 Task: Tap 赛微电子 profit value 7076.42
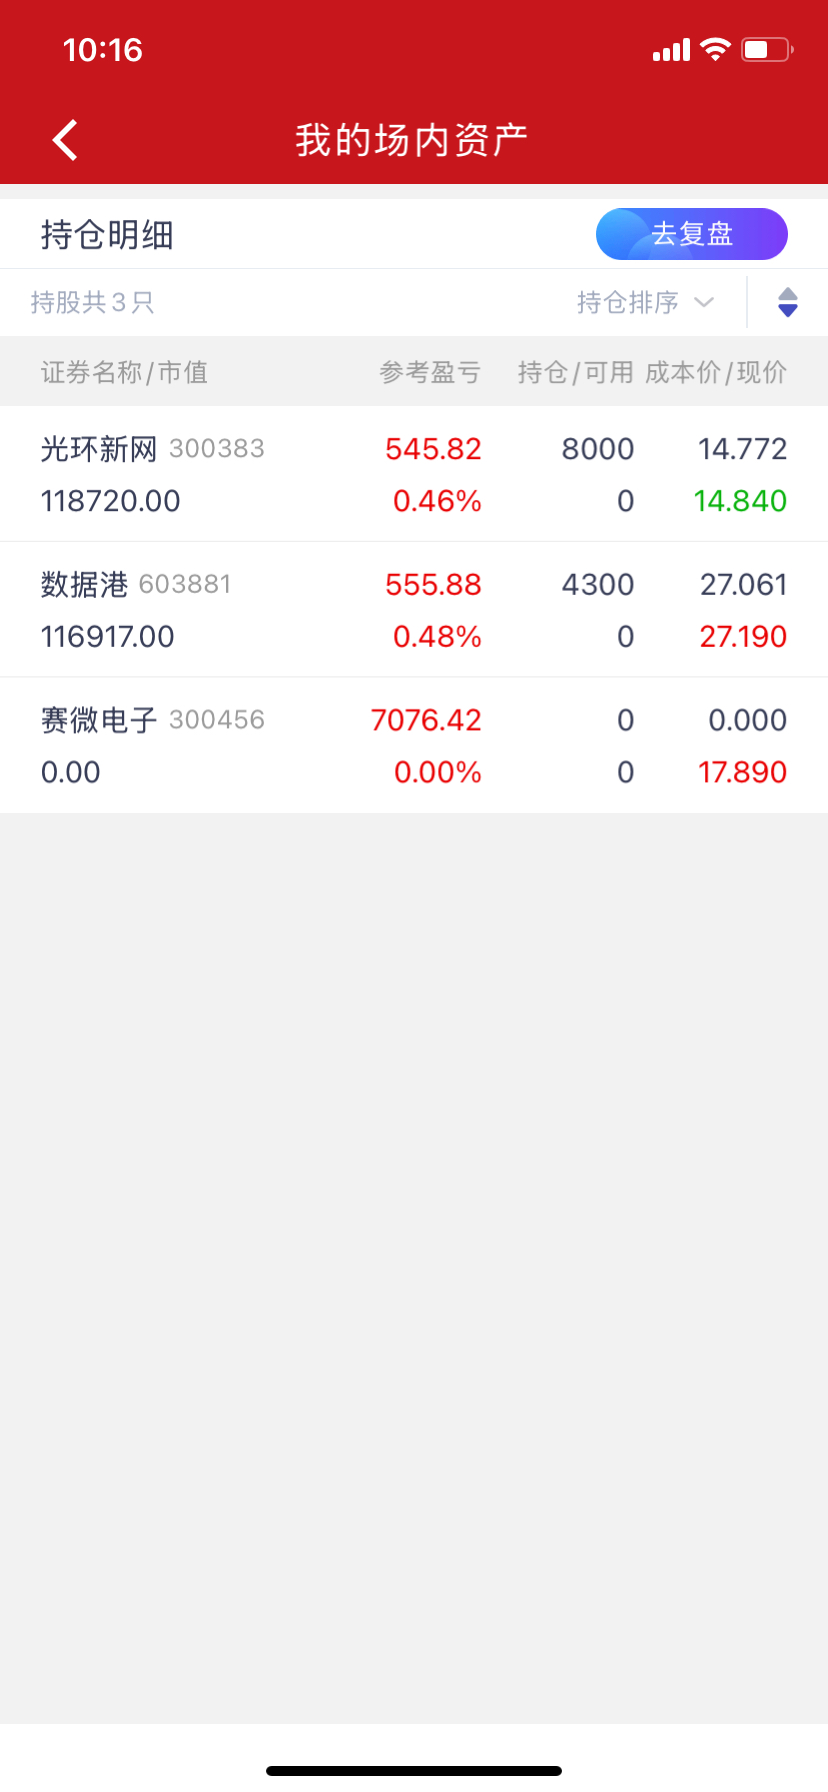(x=426, y=720)
